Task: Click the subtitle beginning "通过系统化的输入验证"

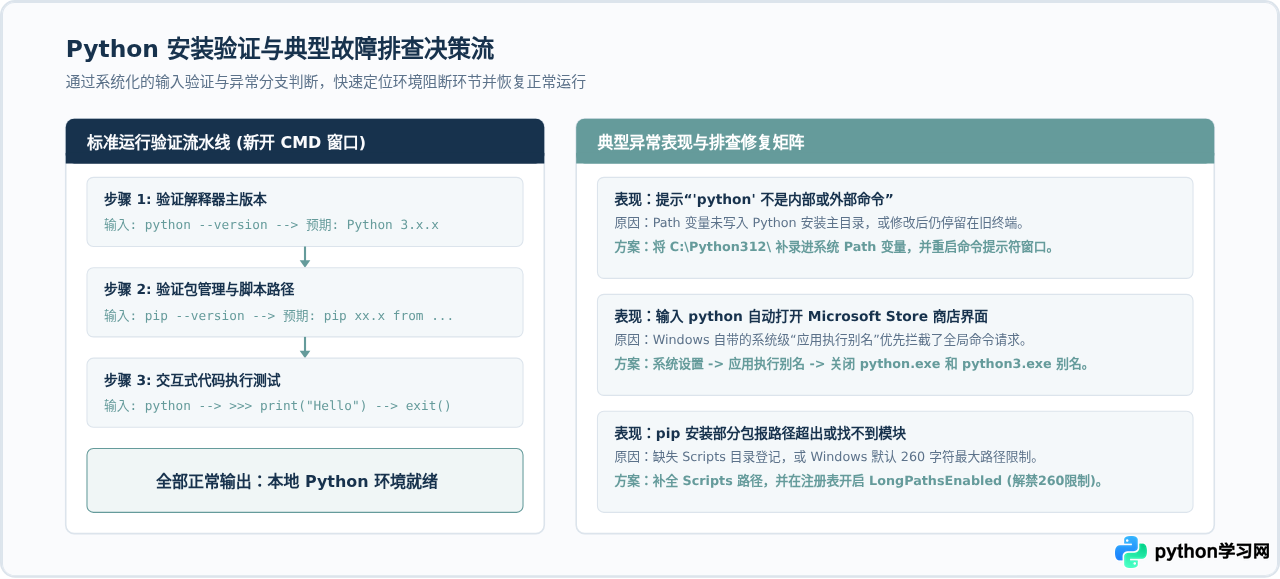Action: click(x=326, y=82)
